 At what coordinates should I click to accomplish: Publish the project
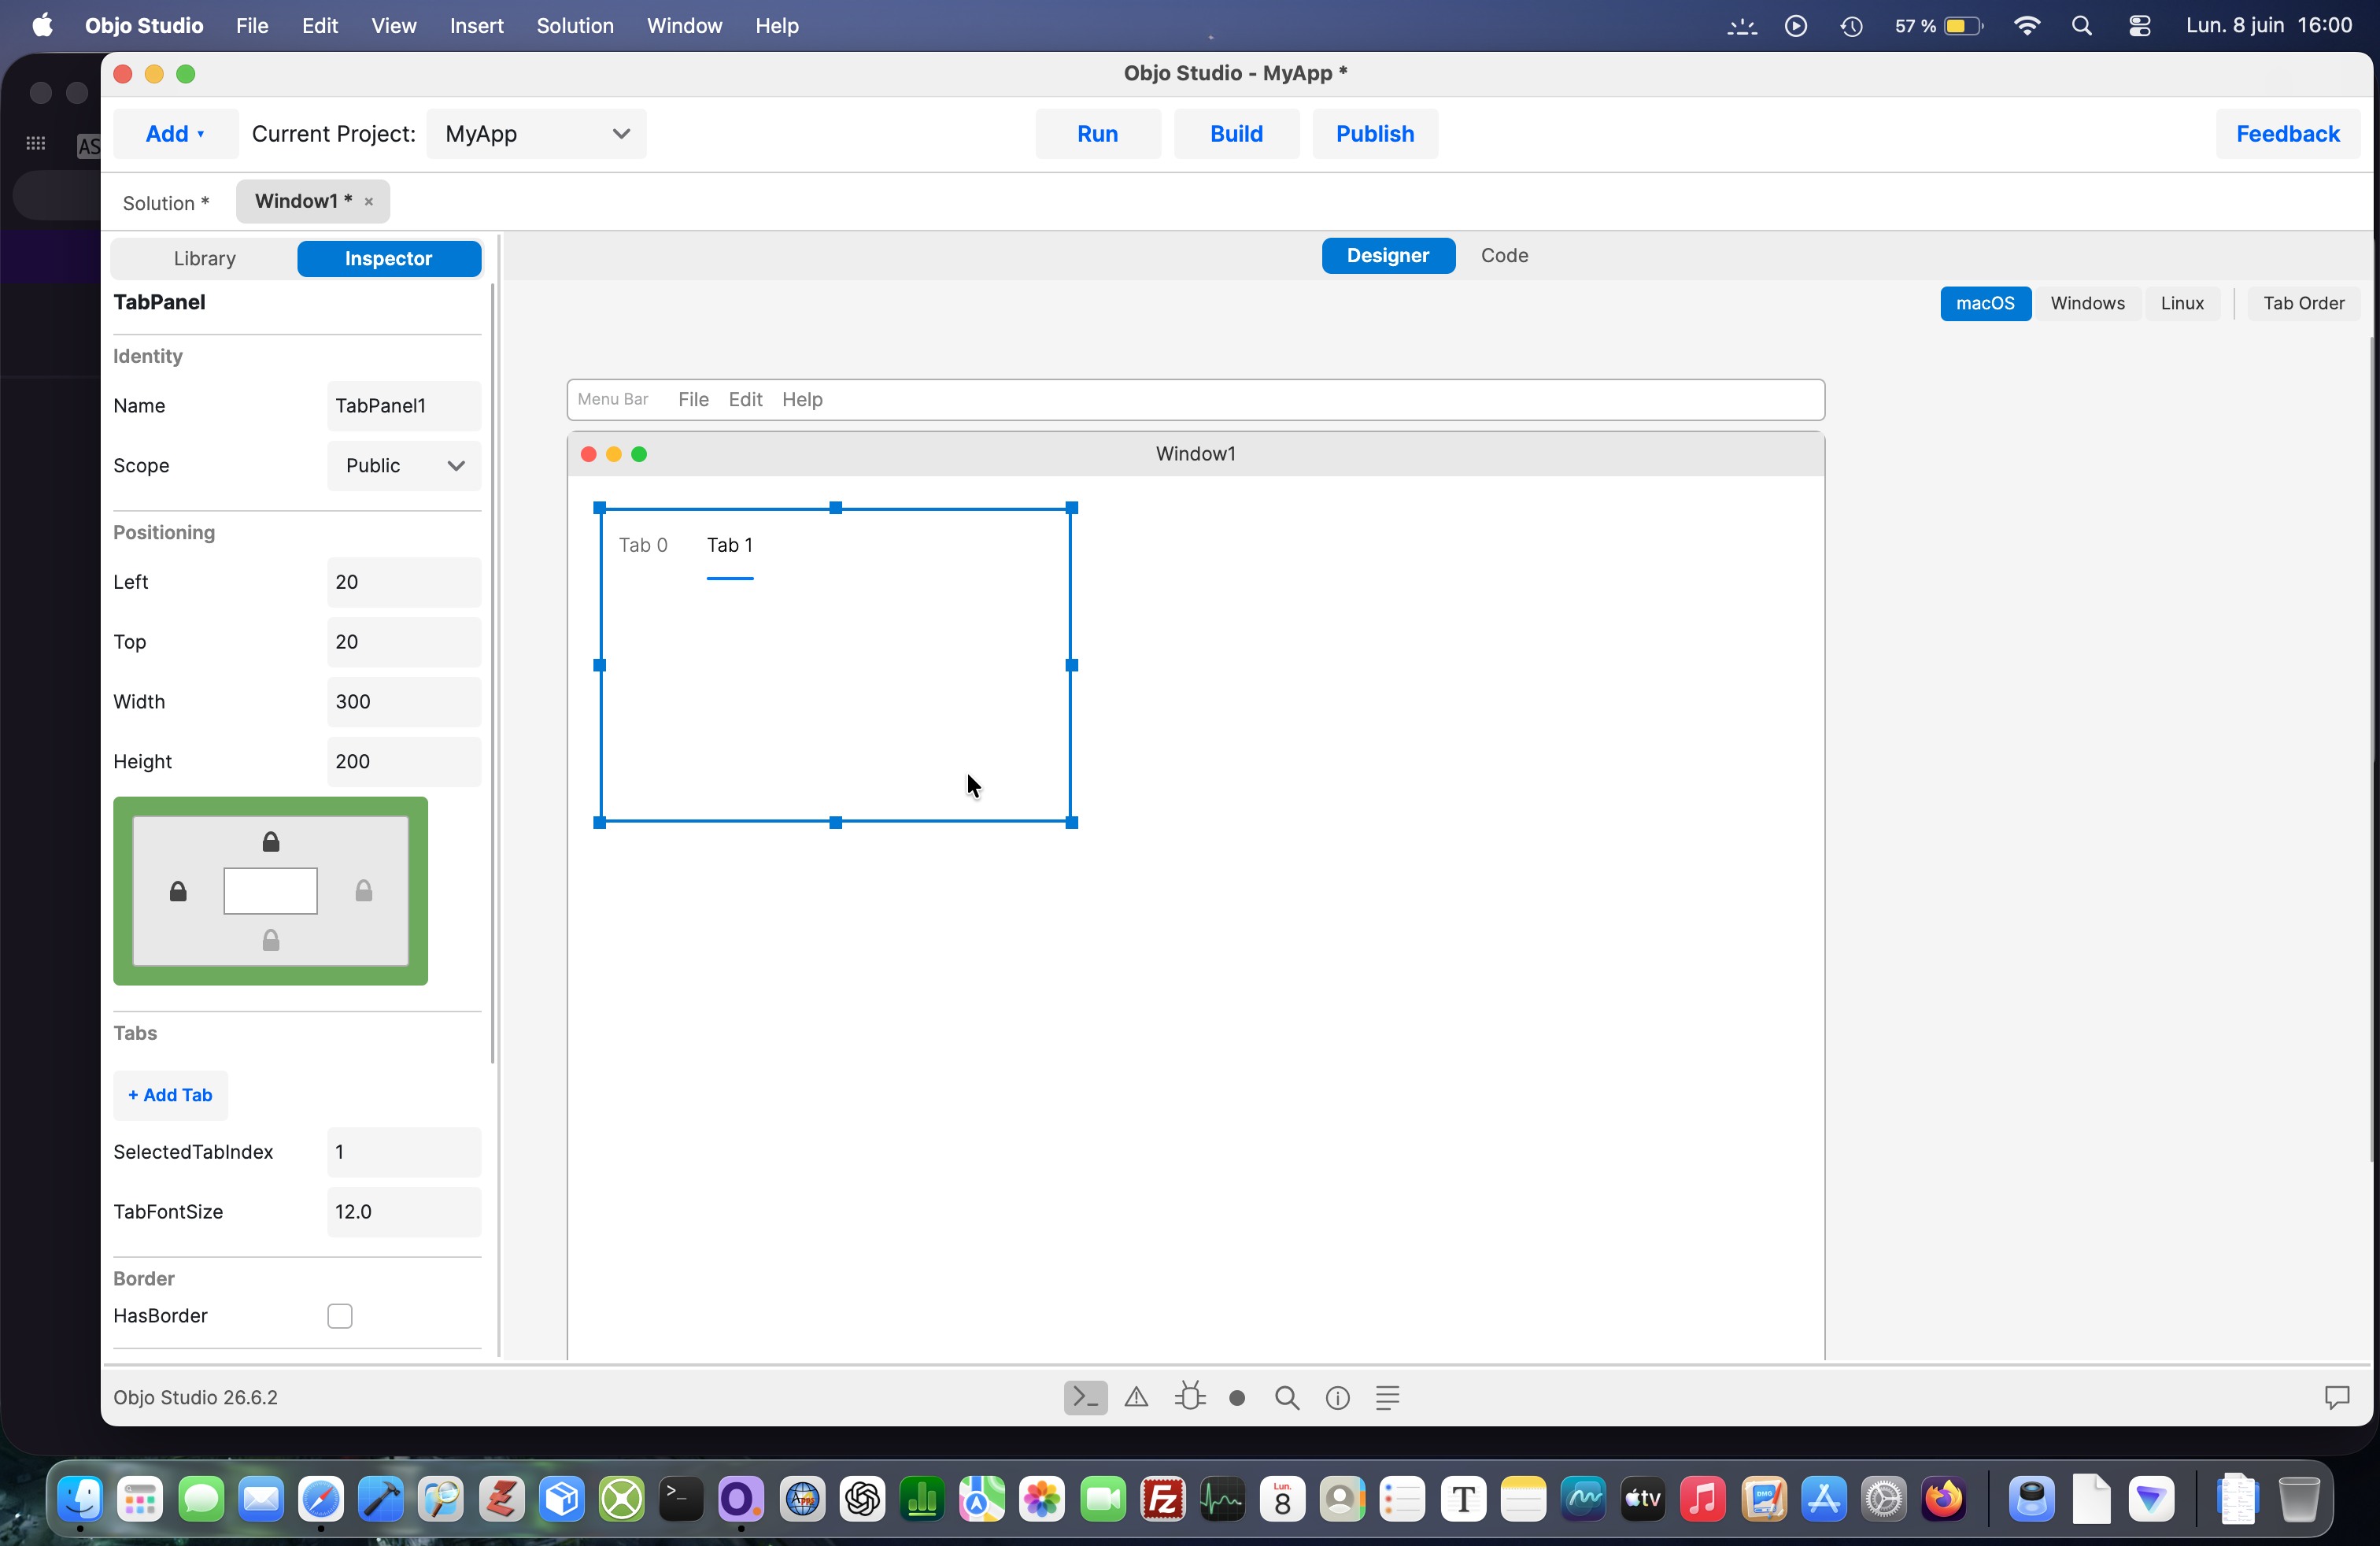(1375, 134)
